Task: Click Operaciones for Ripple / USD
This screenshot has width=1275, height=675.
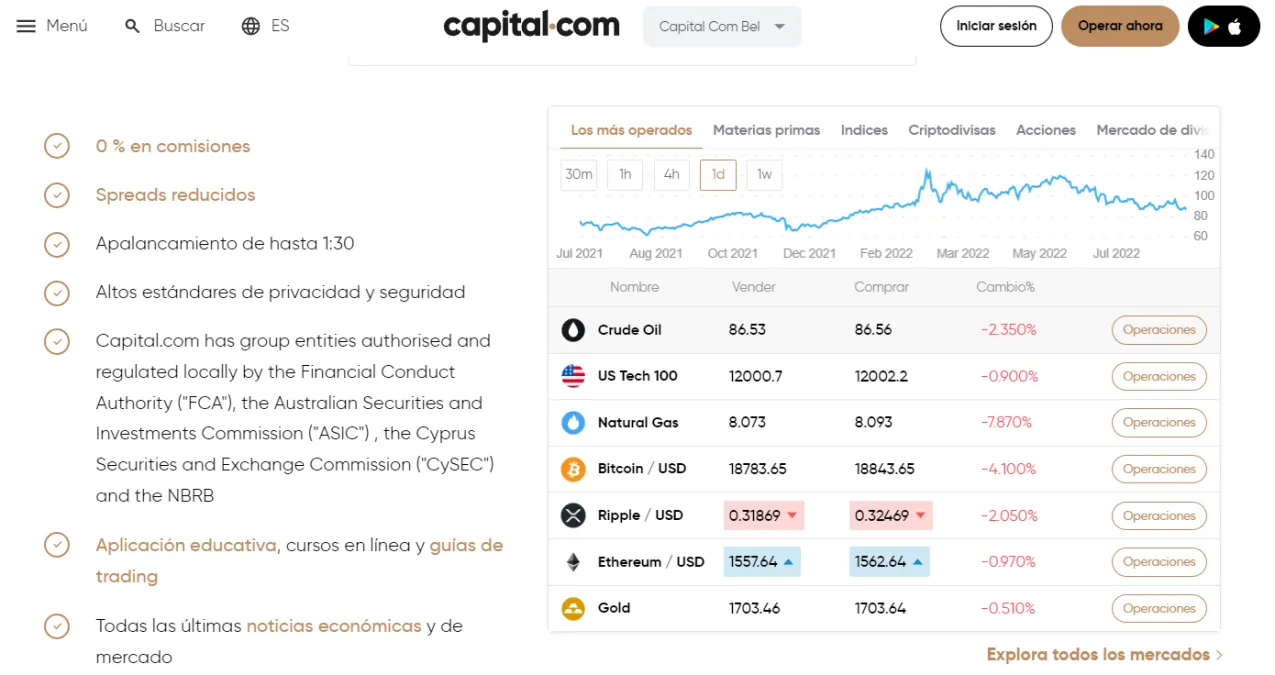Action: 1159,516
